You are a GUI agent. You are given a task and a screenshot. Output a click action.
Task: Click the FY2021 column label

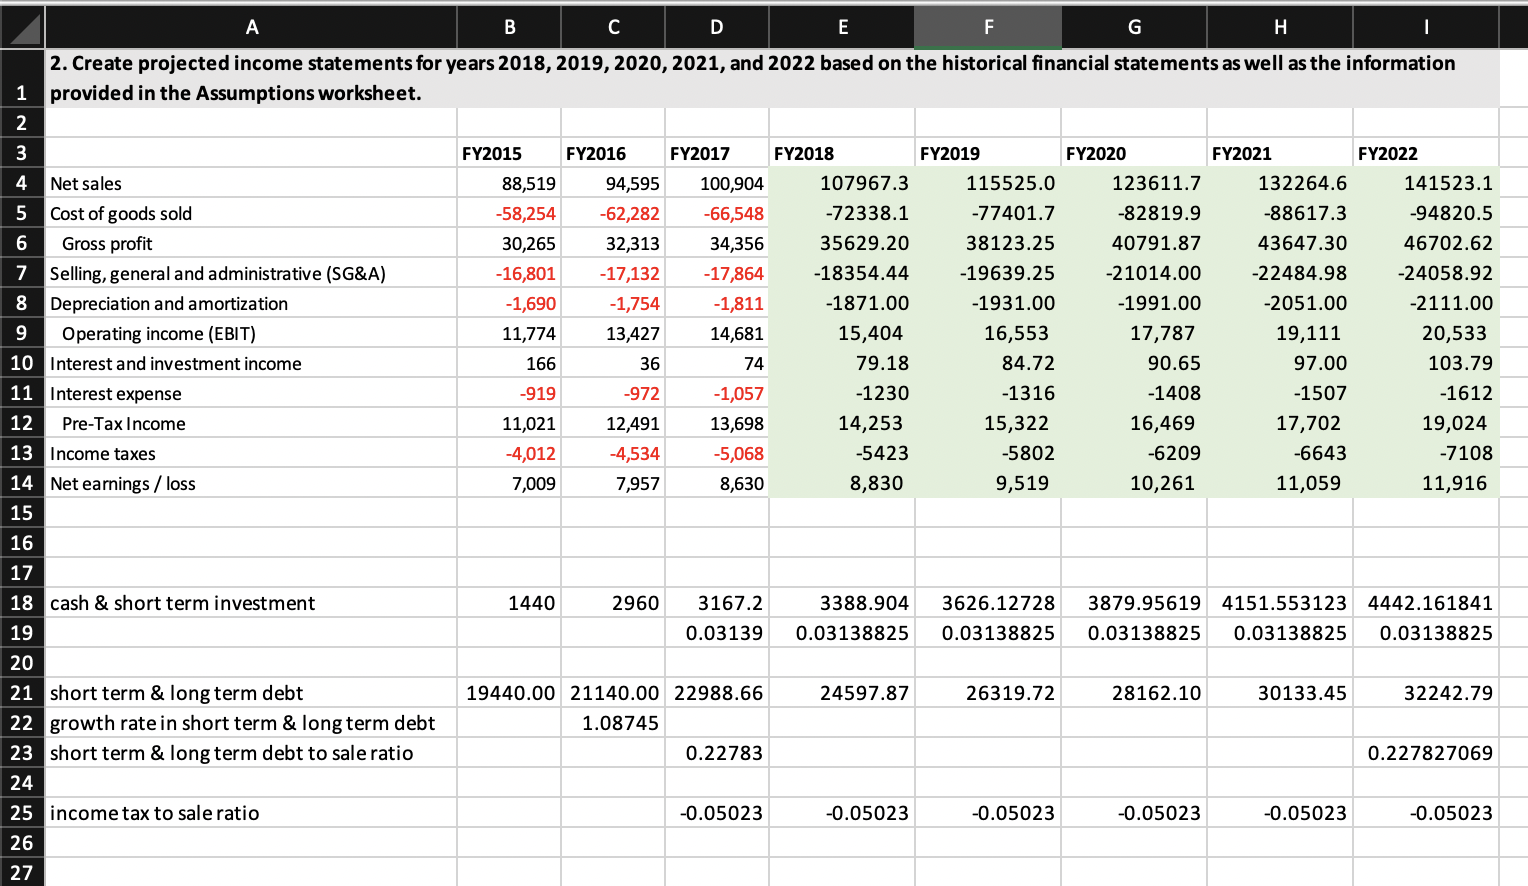click(x=1242, y=154)
